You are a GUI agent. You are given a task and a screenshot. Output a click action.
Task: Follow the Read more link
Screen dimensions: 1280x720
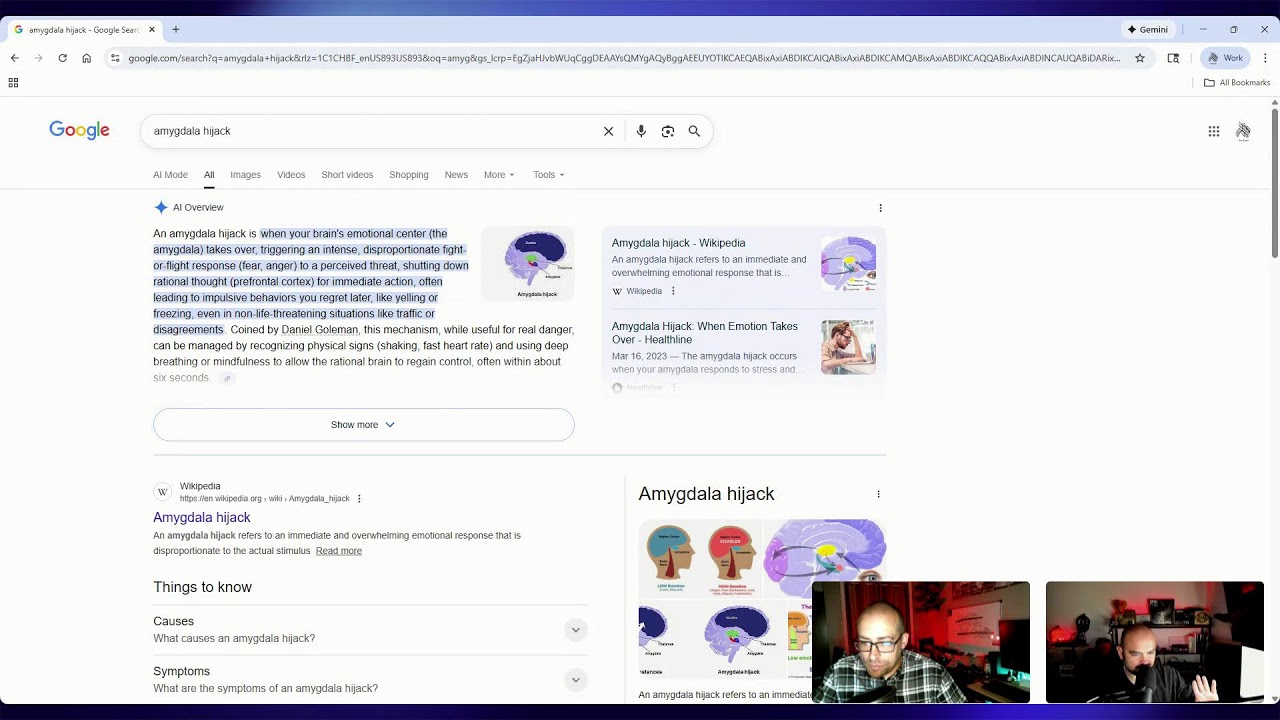click(339, 551)
